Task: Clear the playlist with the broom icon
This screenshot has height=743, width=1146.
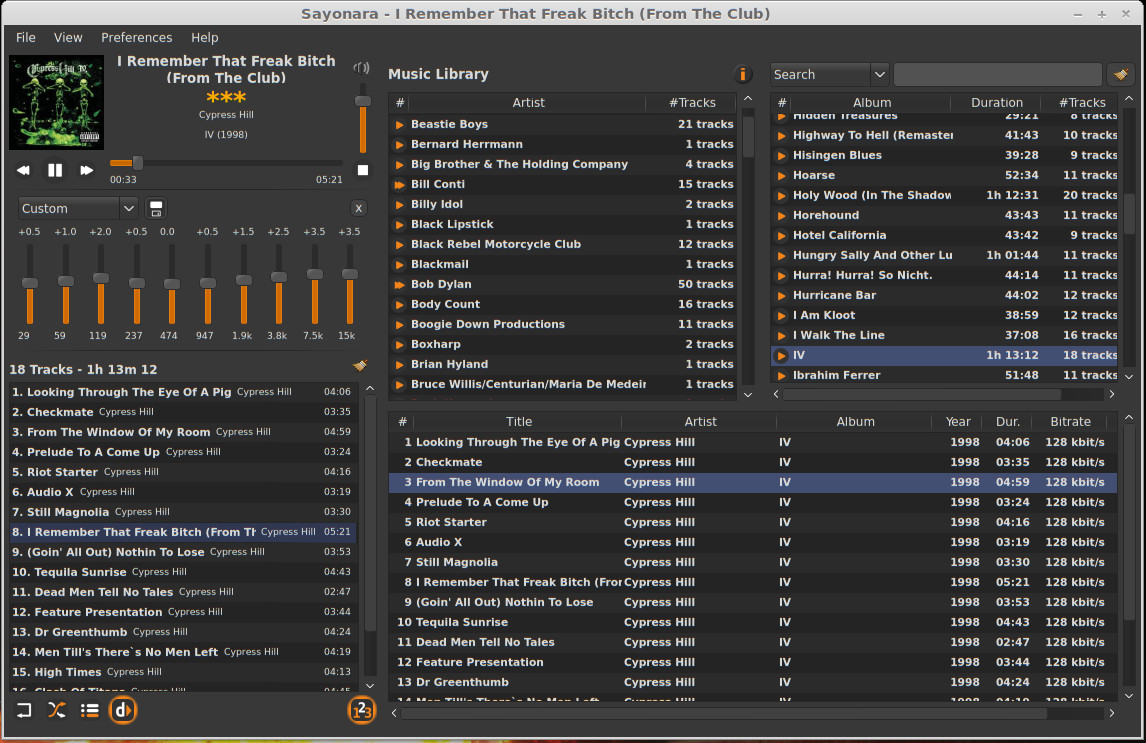Action: pyautogui.click(x=360, y=365)
